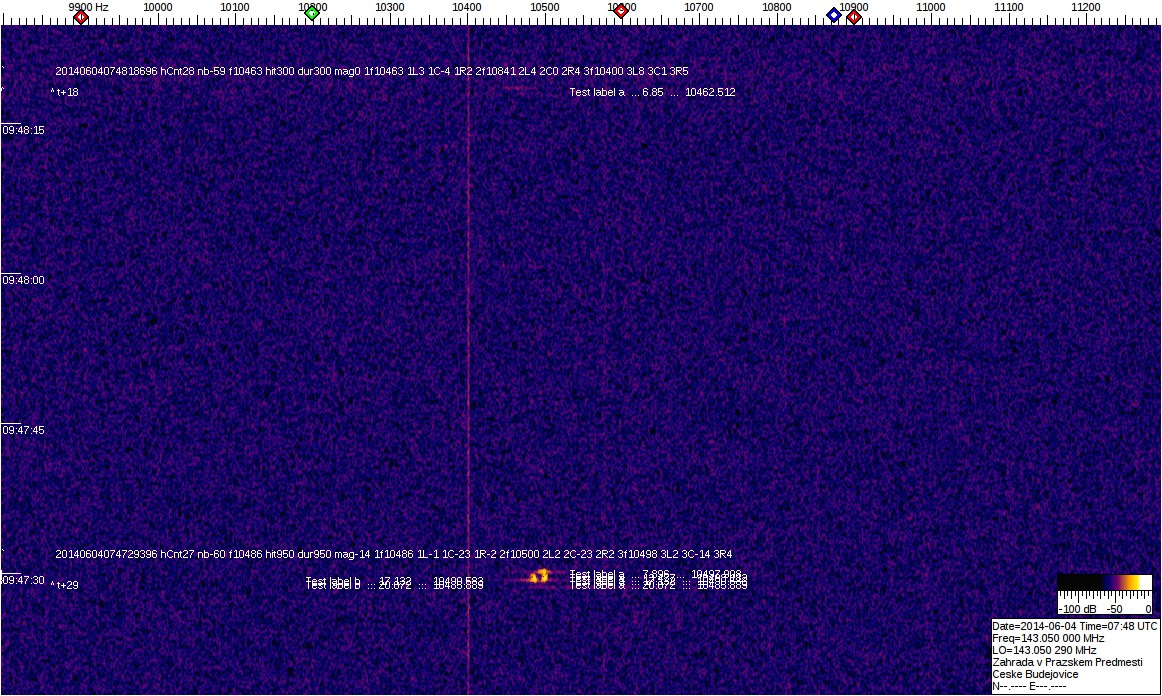Select the 09:47:45 time marker
The width and height of the screenshot is (1162, 696).
click(23, 430)
